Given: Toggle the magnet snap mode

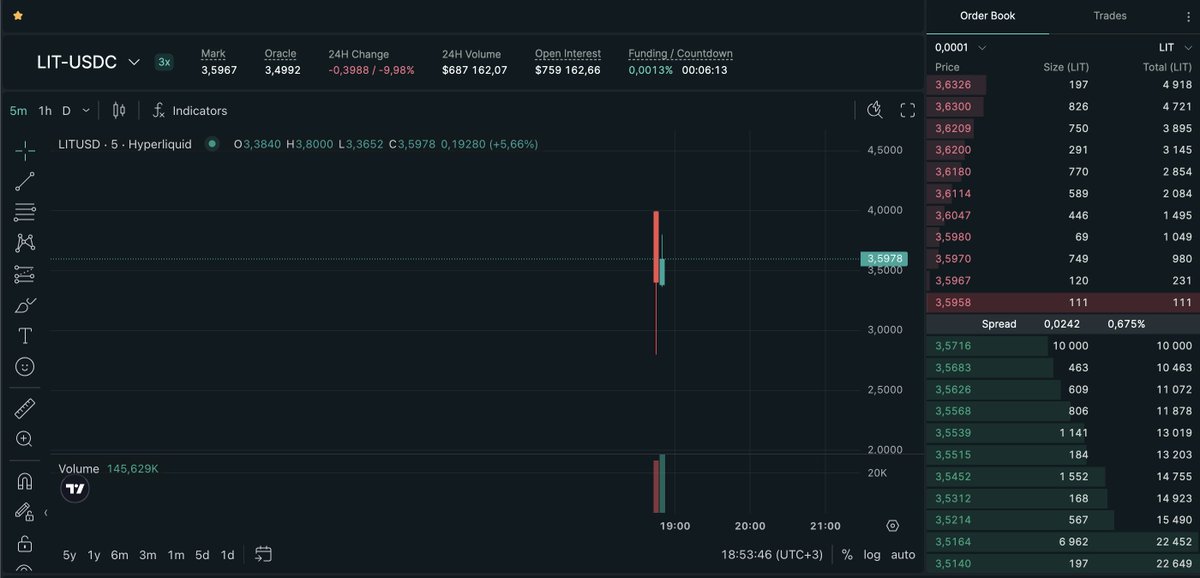Looking at the screenshot, I should (25, 481).
